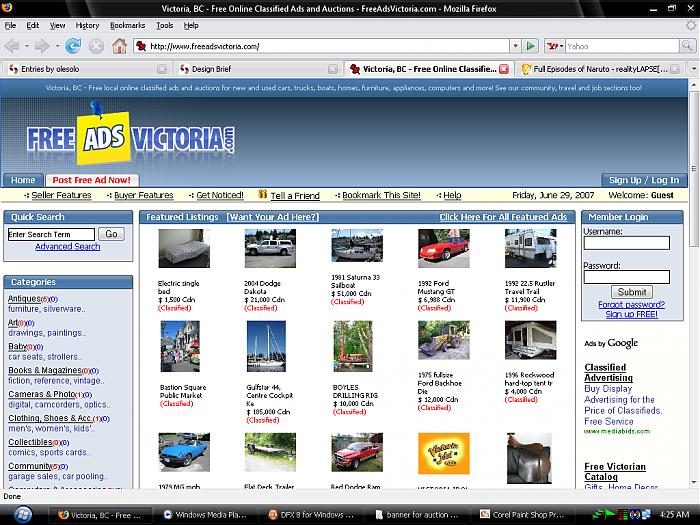Viewport: 700px width, 525px height.
Task: Focus the Password input field
Action: [626, 277]
